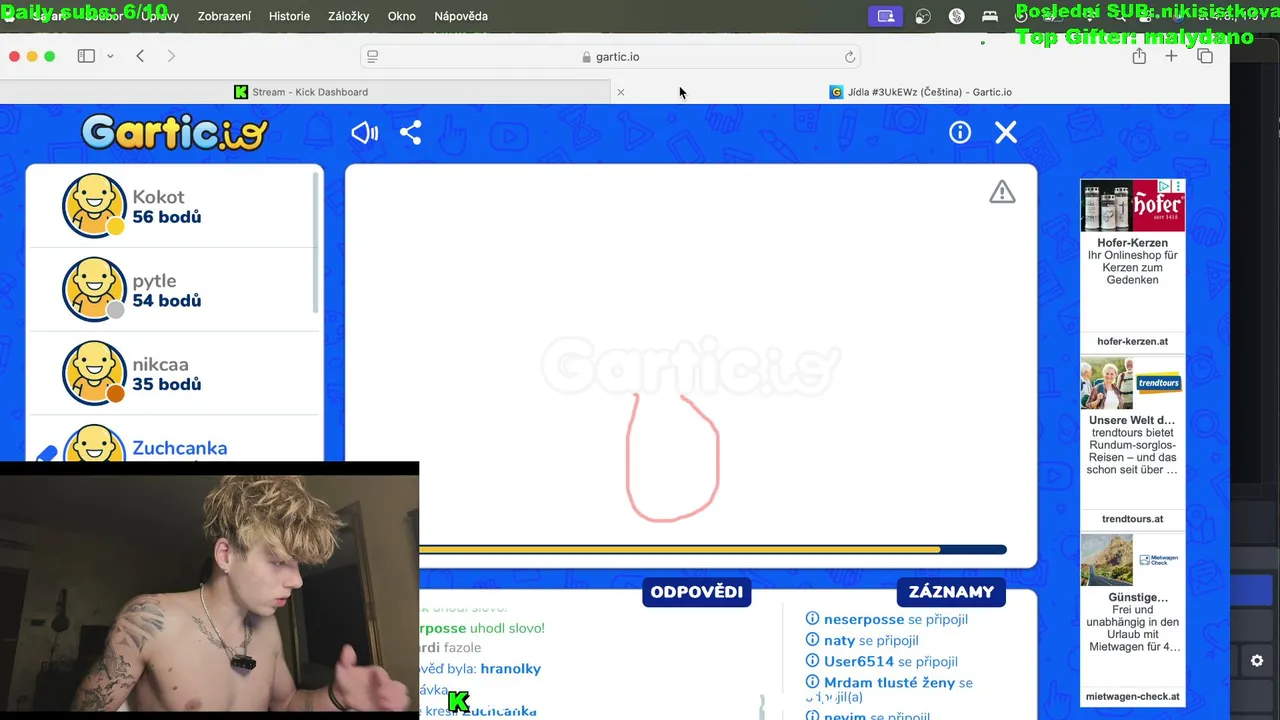This screenshot has width=1280, height=720.
Task: Add a new Safari tab
Action: [1171, 57]
